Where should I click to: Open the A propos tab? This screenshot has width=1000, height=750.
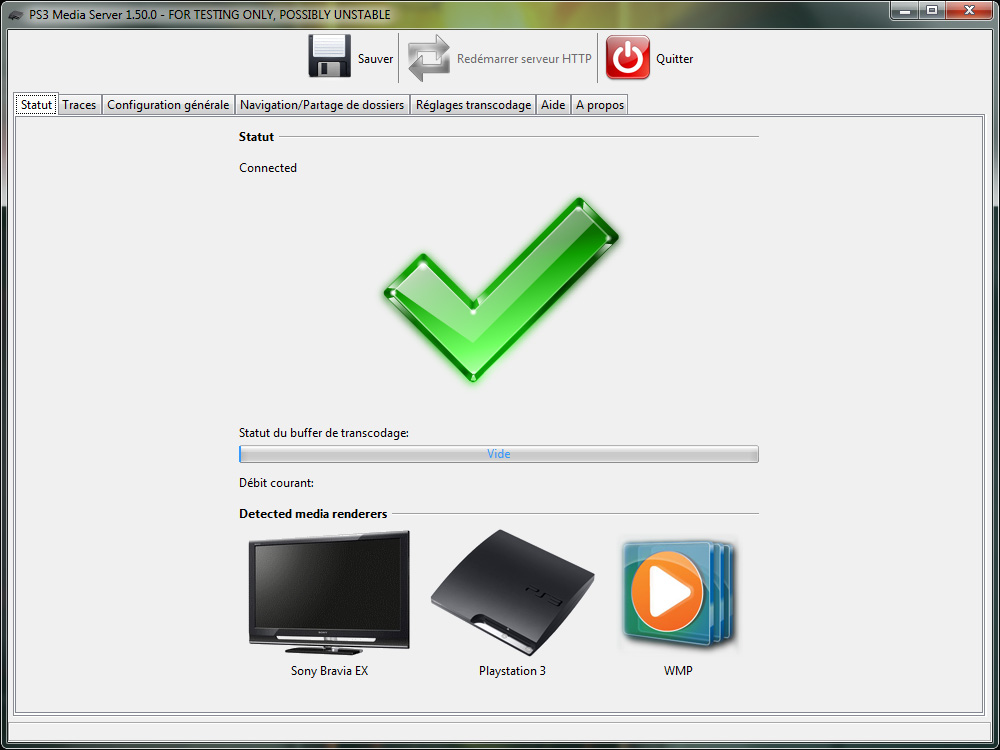coord(599,105)
